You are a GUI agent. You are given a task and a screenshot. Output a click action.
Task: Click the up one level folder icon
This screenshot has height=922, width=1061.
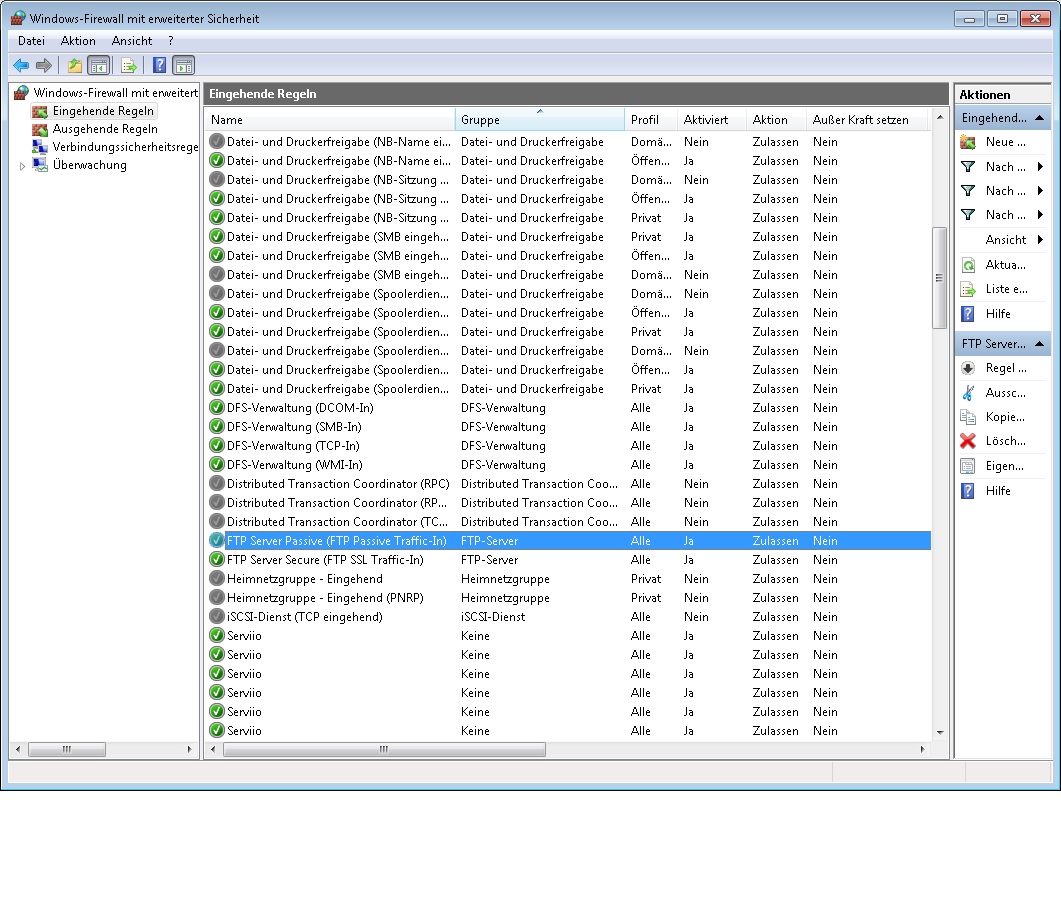tap(74, 66)
